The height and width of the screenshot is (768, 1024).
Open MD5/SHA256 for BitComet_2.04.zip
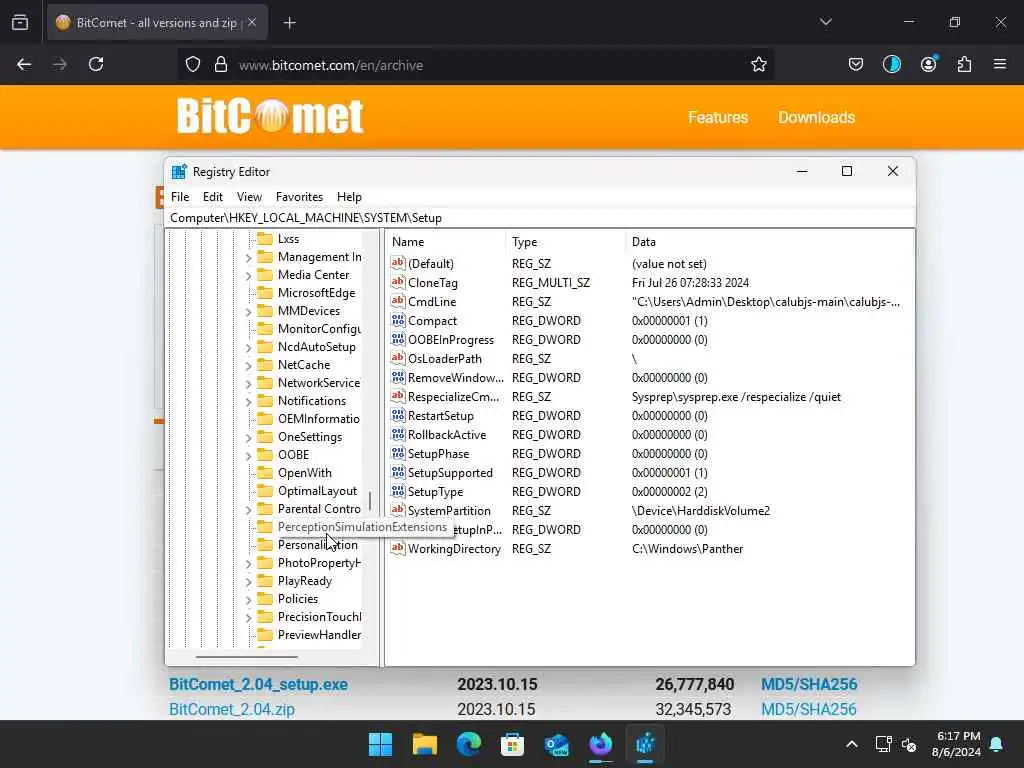point(808,709)
